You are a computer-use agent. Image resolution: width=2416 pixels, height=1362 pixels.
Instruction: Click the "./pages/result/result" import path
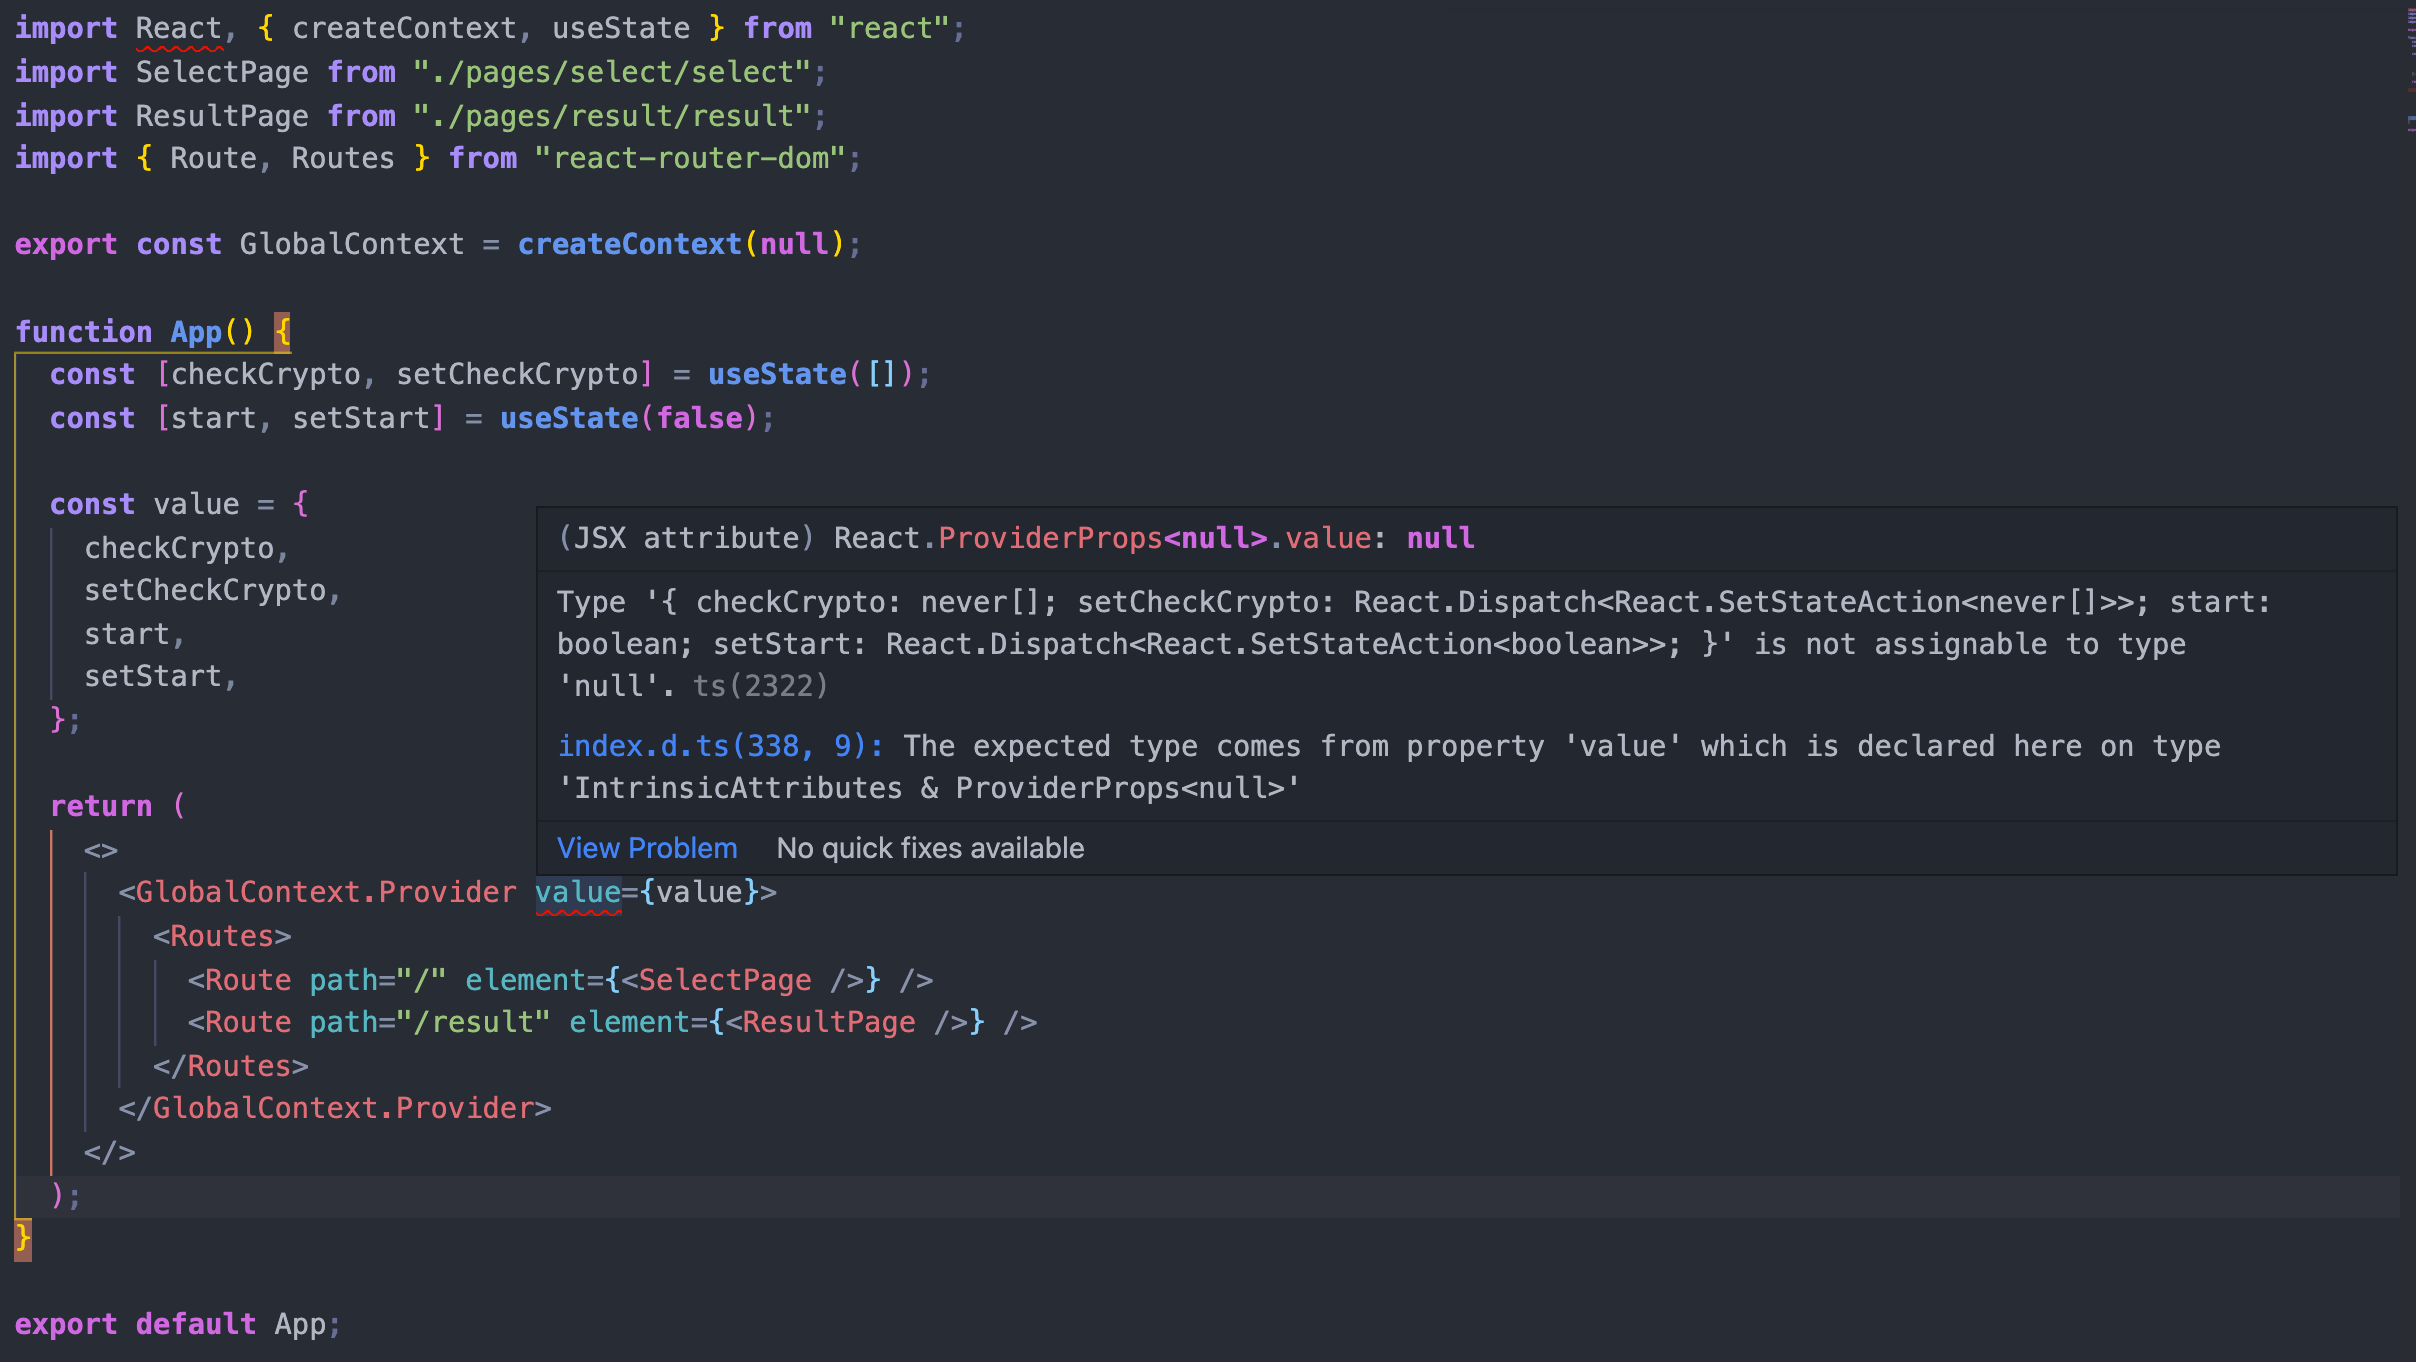coord(612,116)
